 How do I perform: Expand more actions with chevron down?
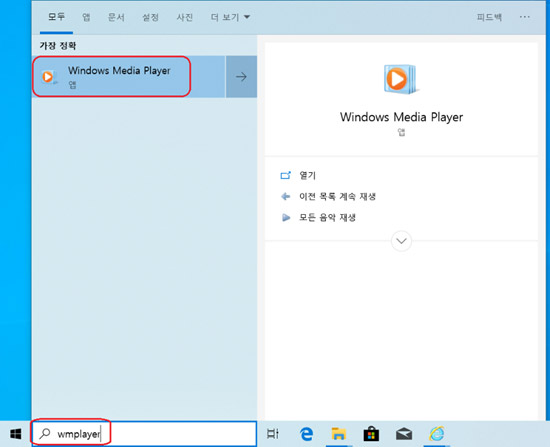pyautogui.click(x=401, y=241)
